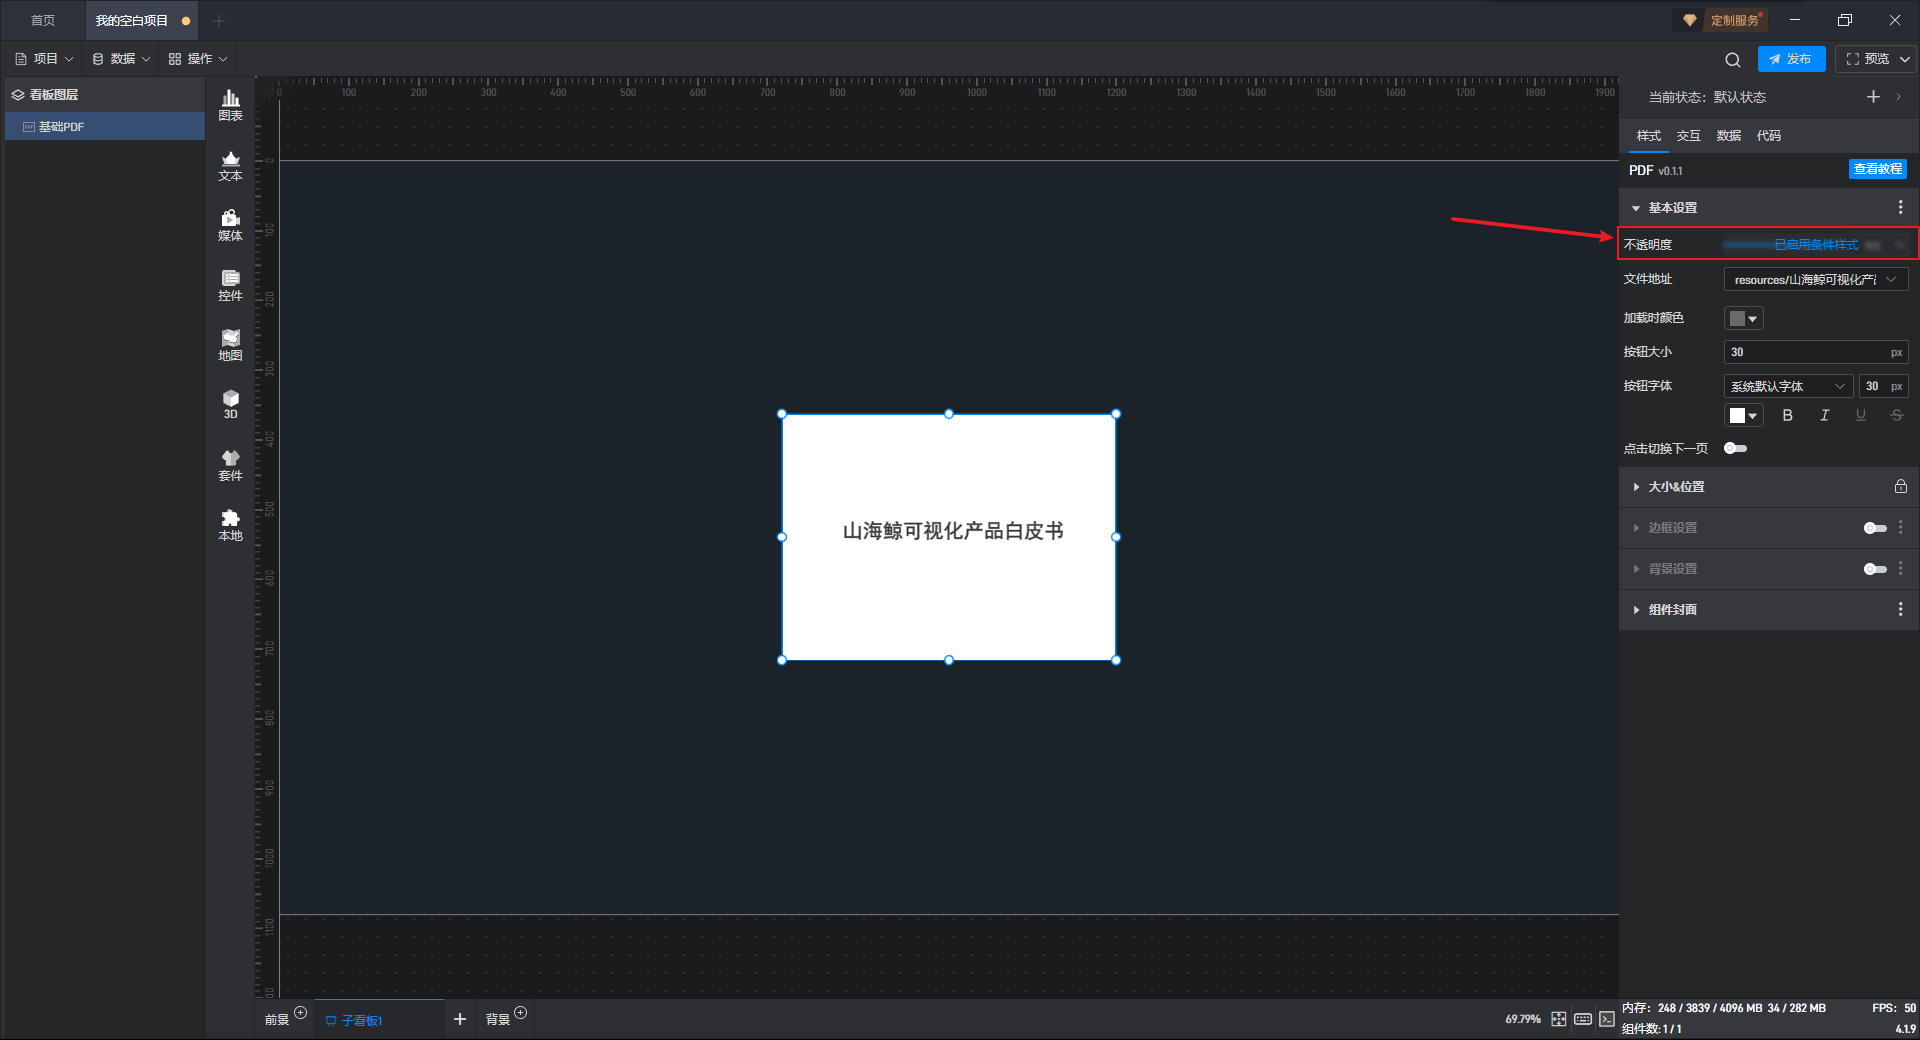Open the 地图 map components icon
The height and width of the screenshot is (1040, 1920).
[x=230, y=345]
